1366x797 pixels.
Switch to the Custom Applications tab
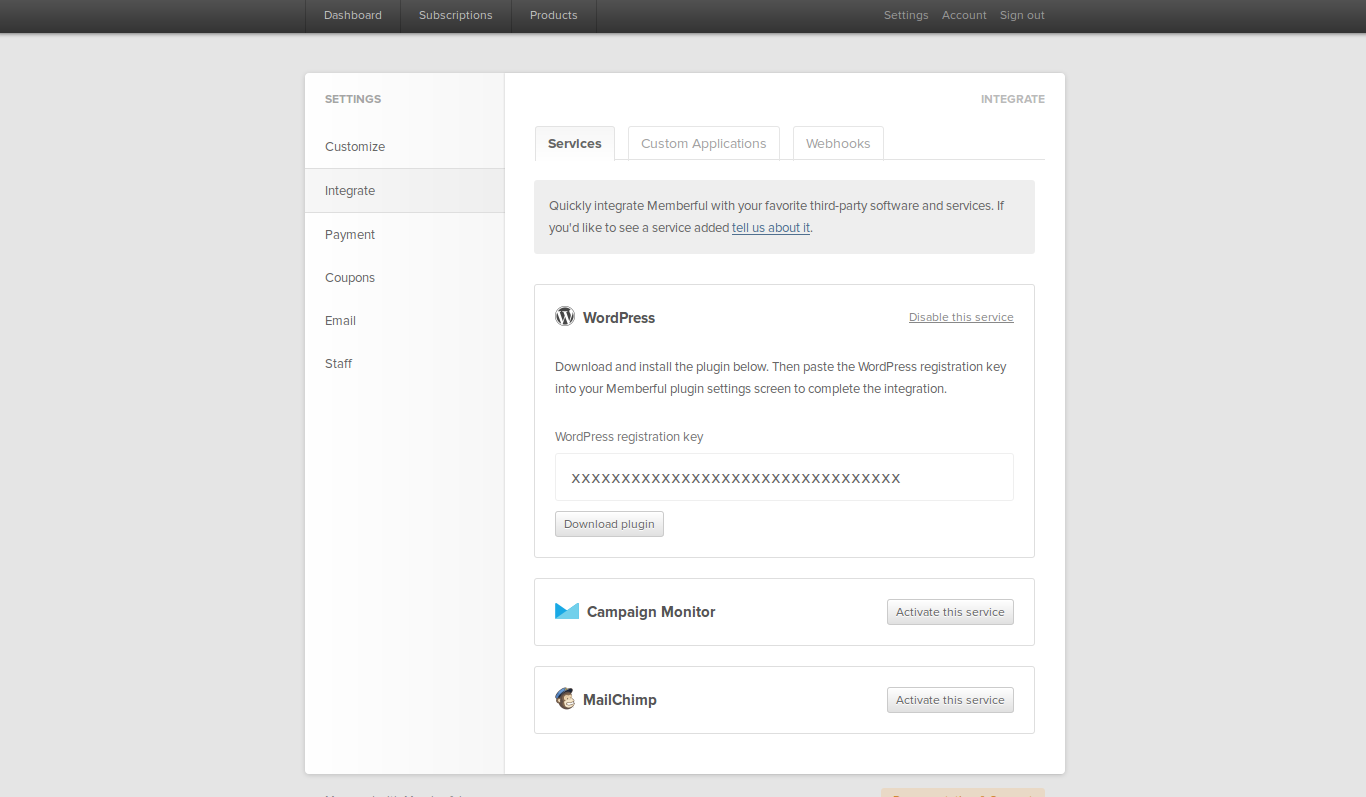coord(704,143)
